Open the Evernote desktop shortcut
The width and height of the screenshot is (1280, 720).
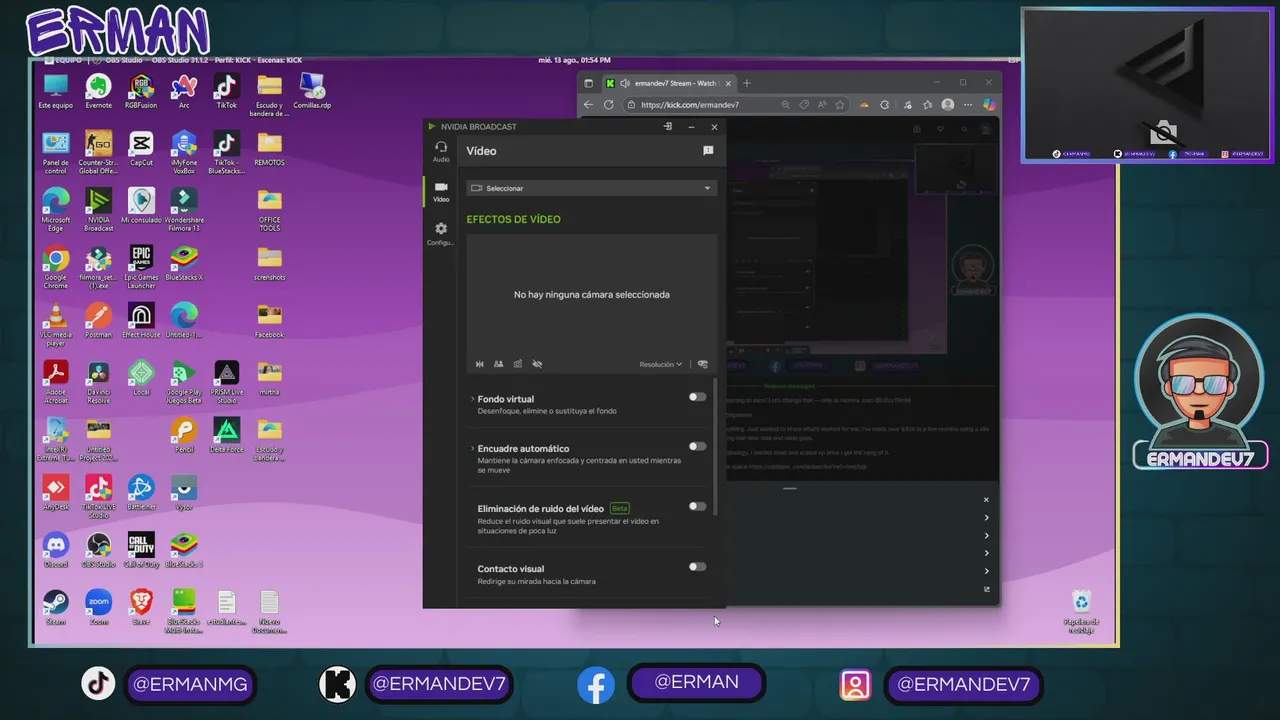(x=98, y=90)
